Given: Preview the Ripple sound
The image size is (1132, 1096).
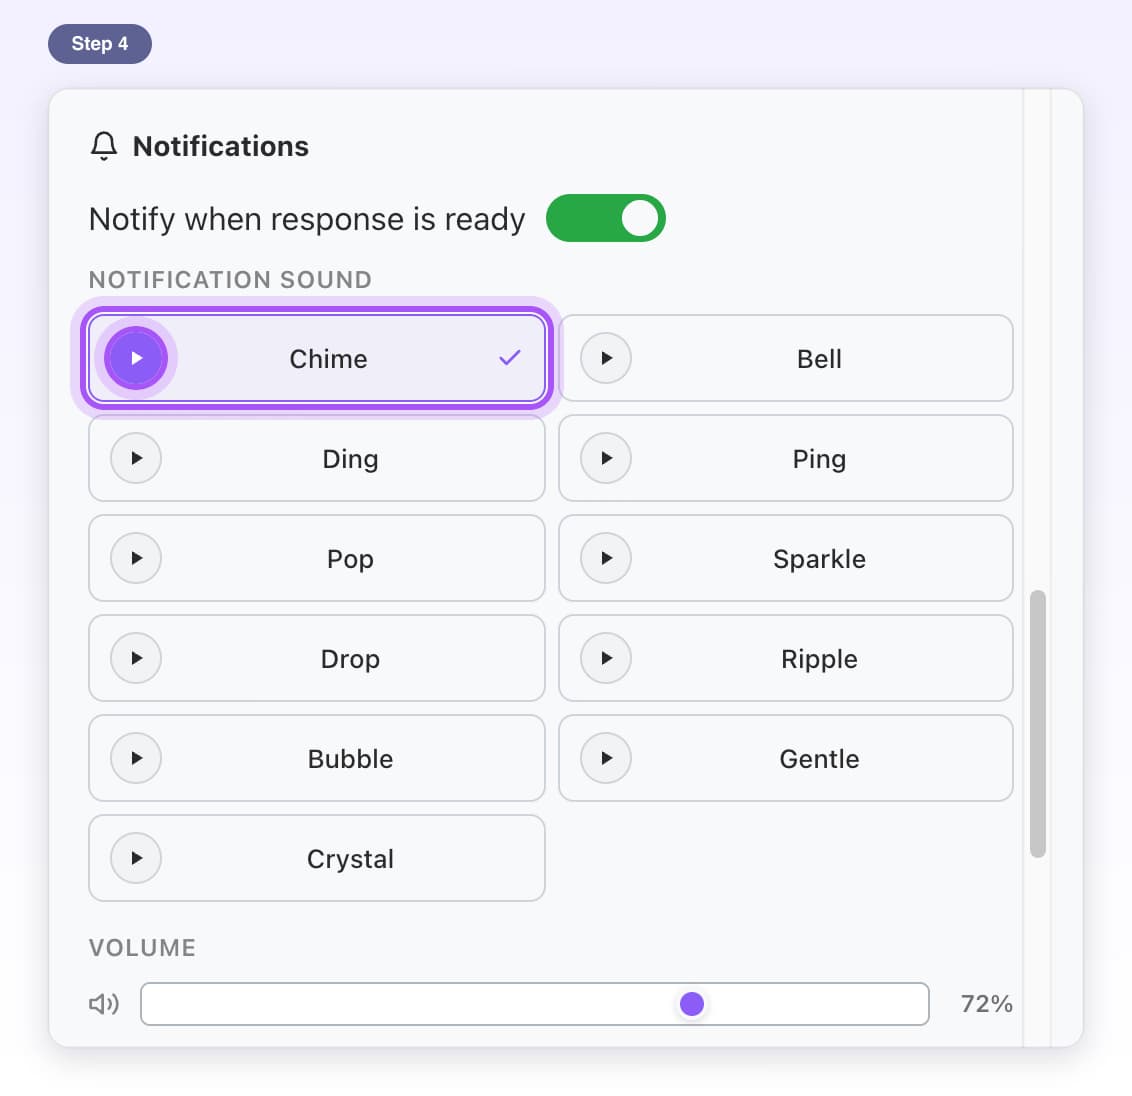Looking at the screenshot, I should pyautogui.click(x=606, y=658).
